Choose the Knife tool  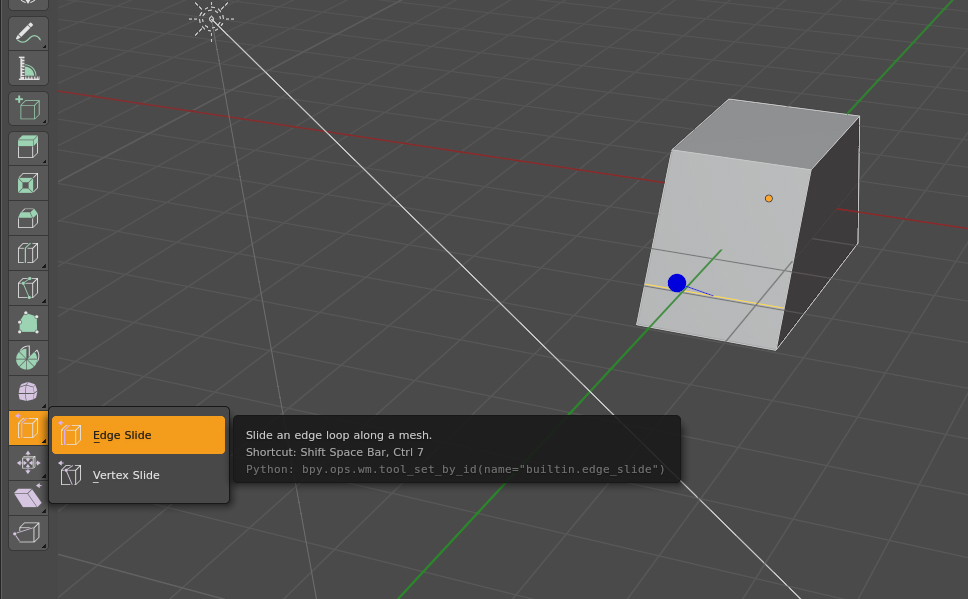pos(28,288)
